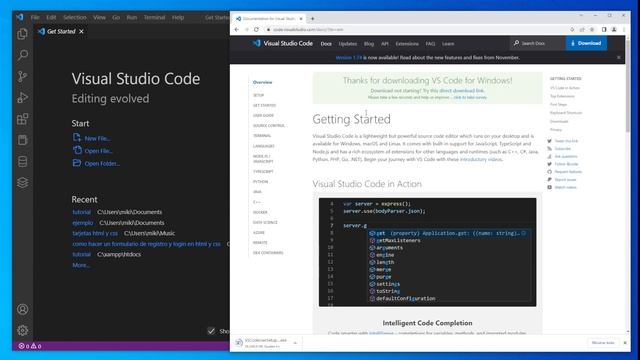Expand the SOURCE CONTROL section in docs sidebar

[269, 126]
